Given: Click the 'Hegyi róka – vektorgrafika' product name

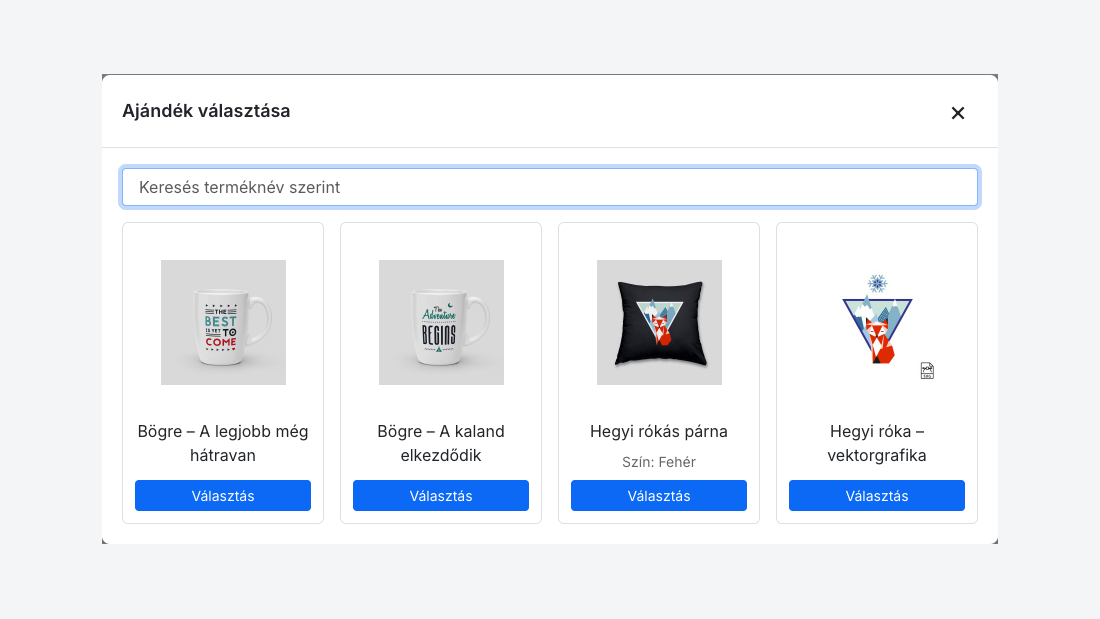Looking at the screenshot, I should [x=877, y=444].
